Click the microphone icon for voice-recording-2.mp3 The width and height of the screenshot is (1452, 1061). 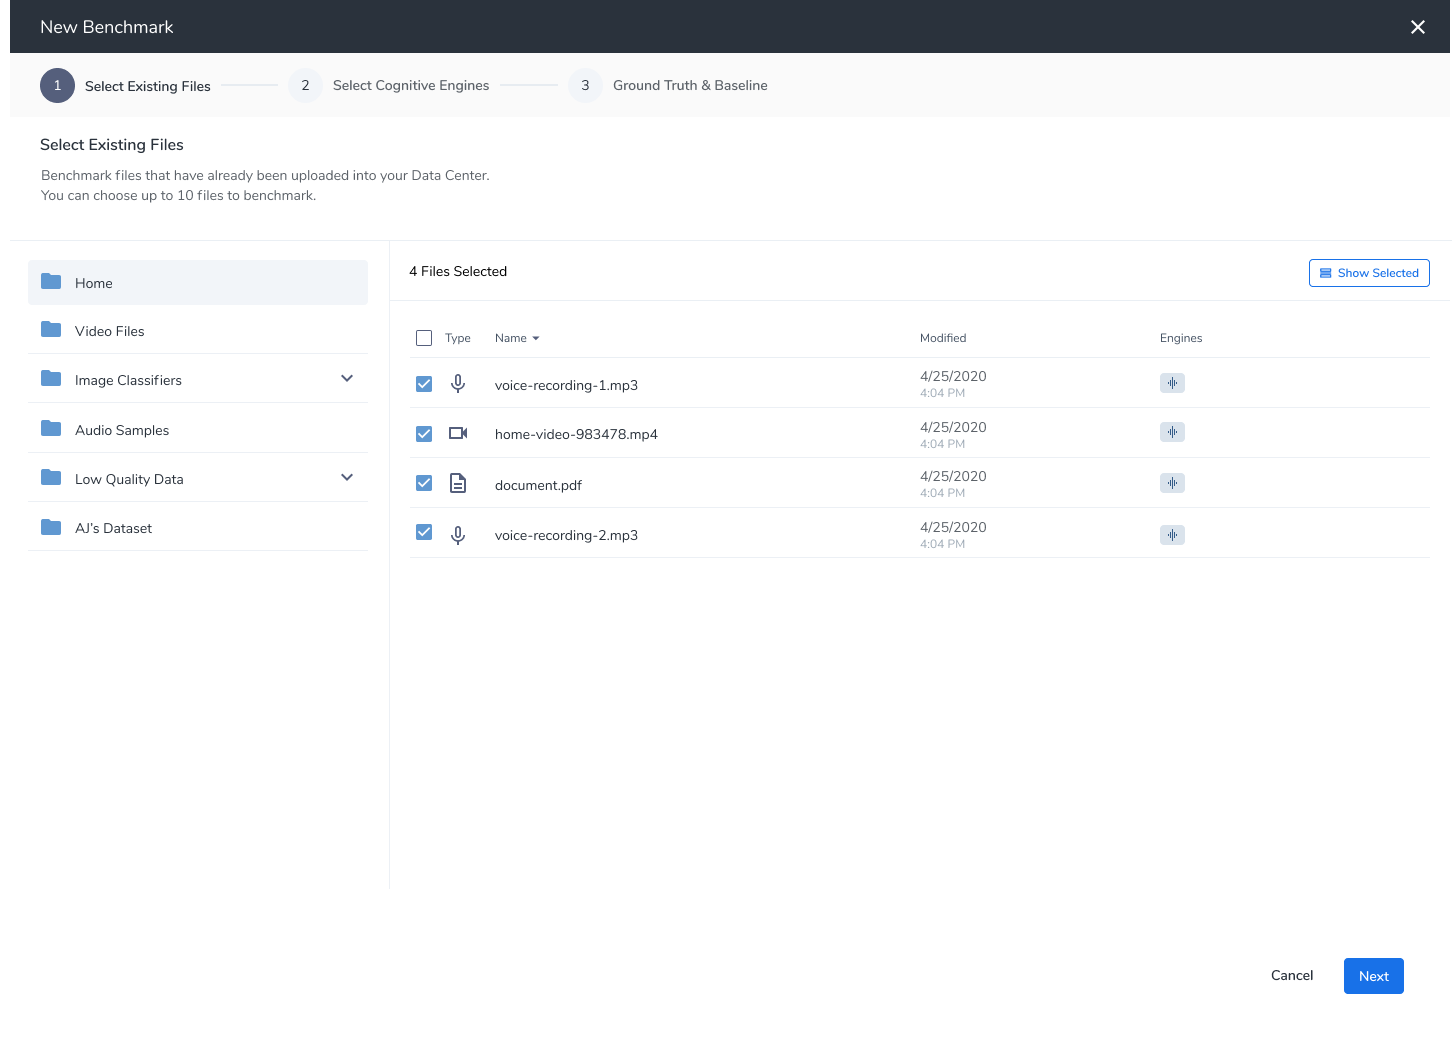click(458, 535)
